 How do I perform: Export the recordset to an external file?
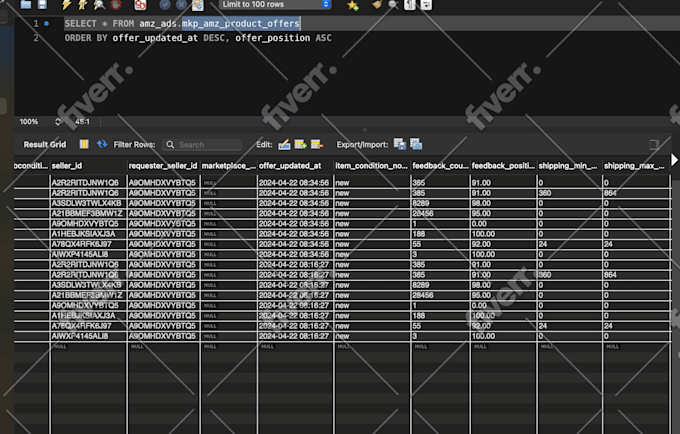tap(399, 145)
